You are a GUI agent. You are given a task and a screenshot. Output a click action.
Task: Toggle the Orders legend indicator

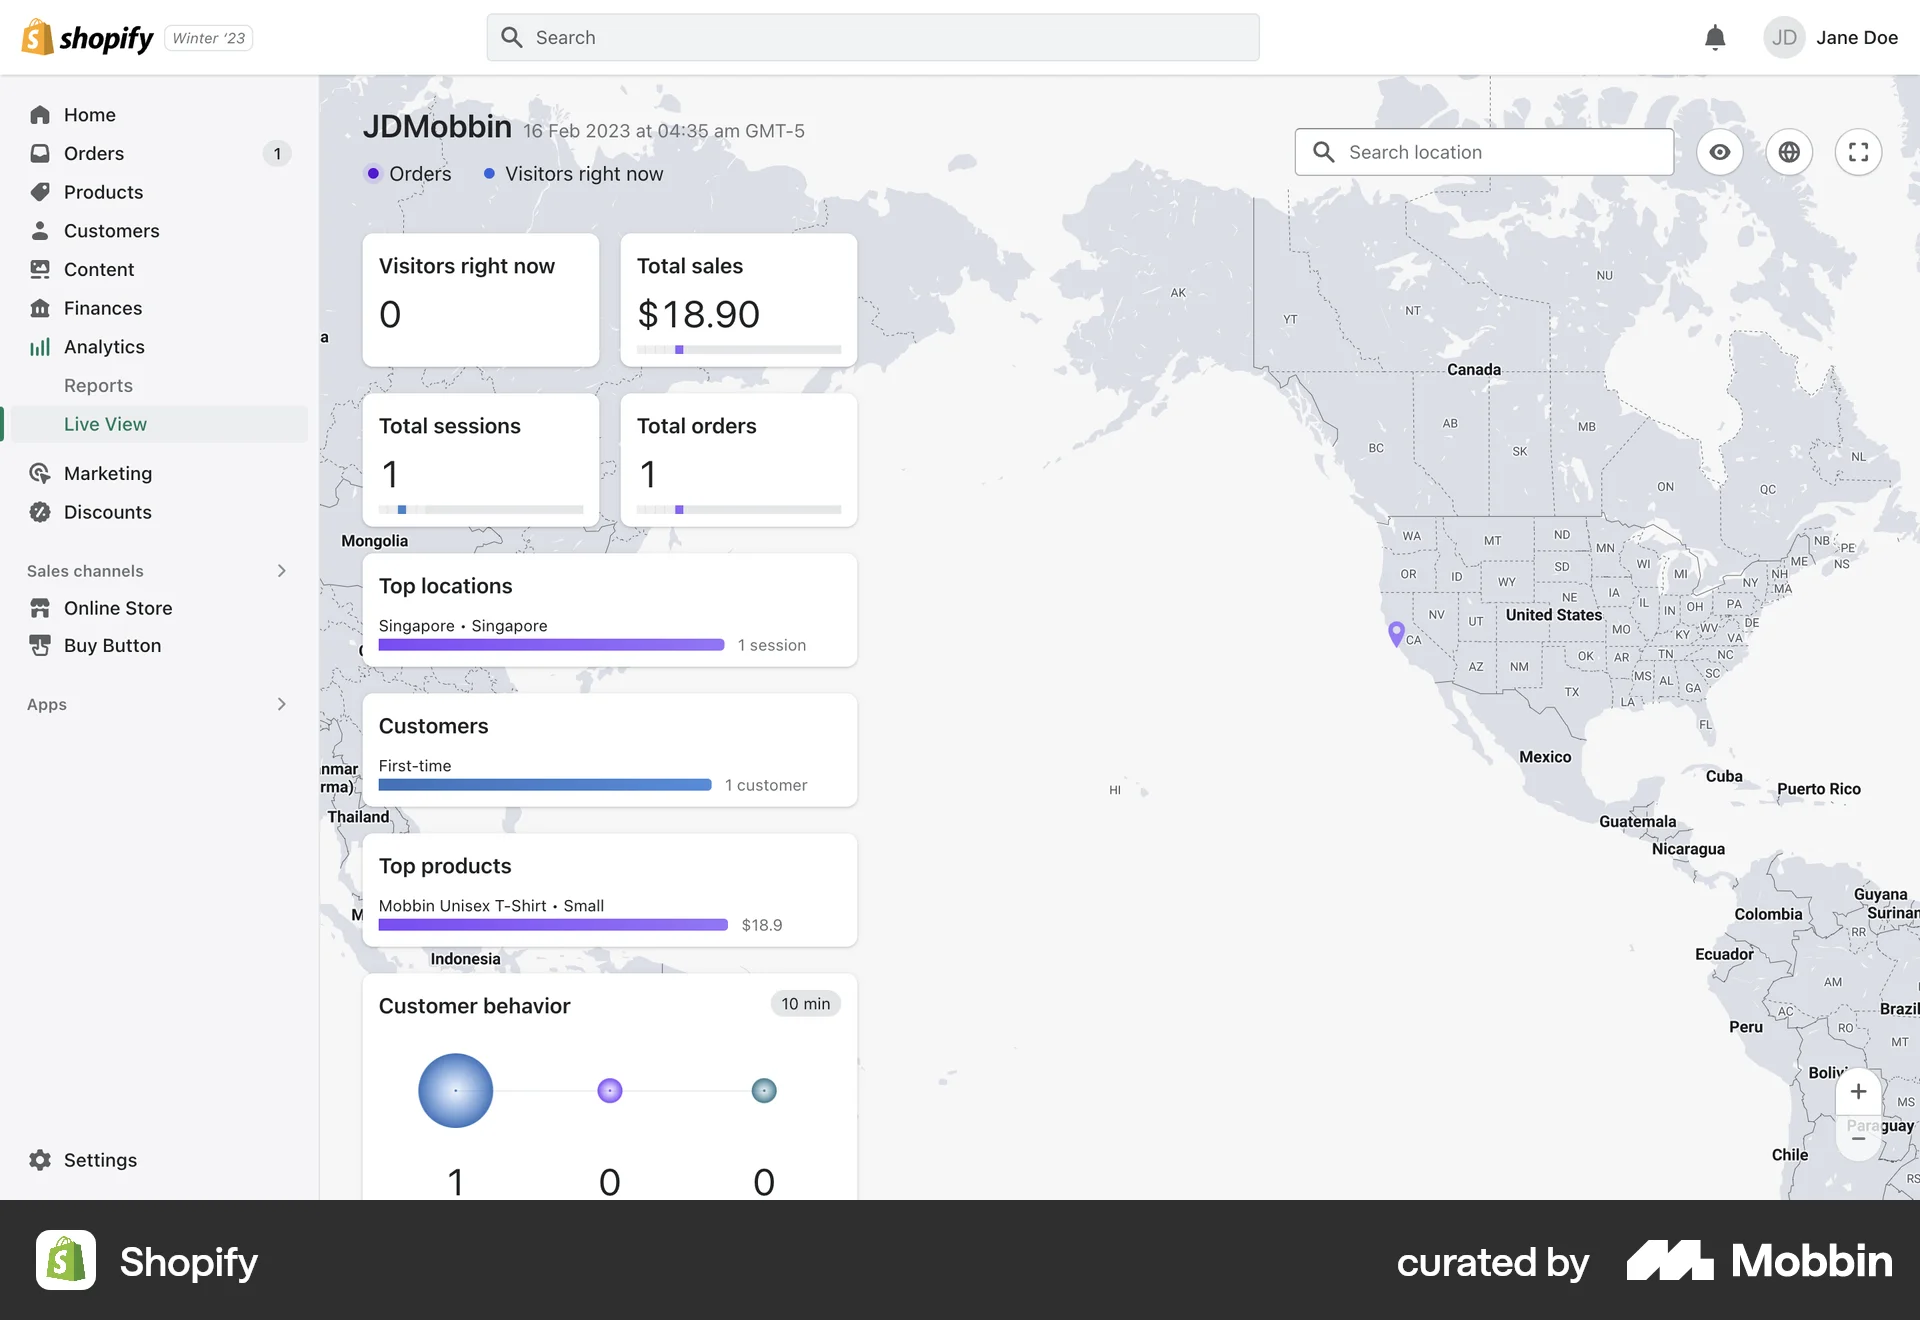[406, 173]
